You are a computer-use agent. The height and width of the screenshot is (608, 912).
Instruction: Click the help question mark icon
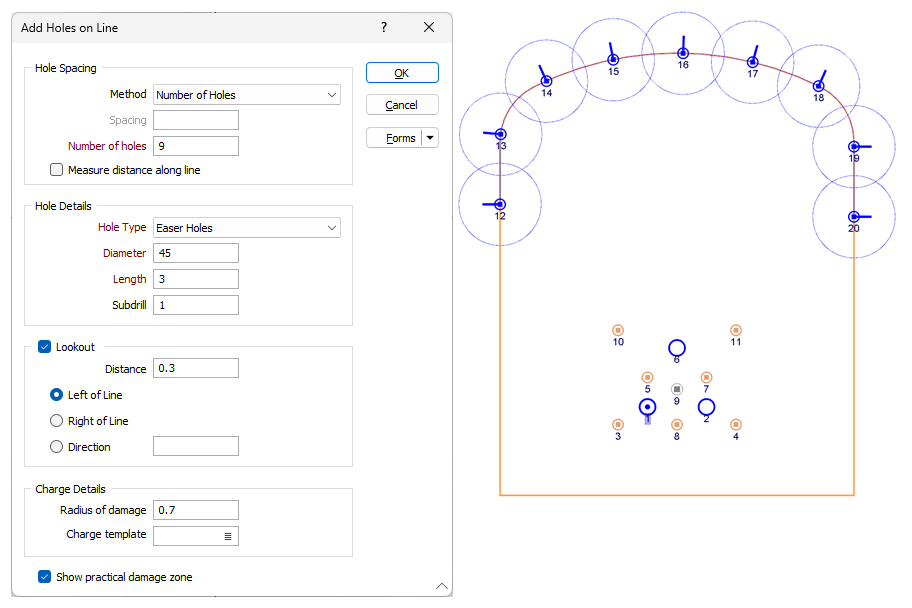coord(384,27)
